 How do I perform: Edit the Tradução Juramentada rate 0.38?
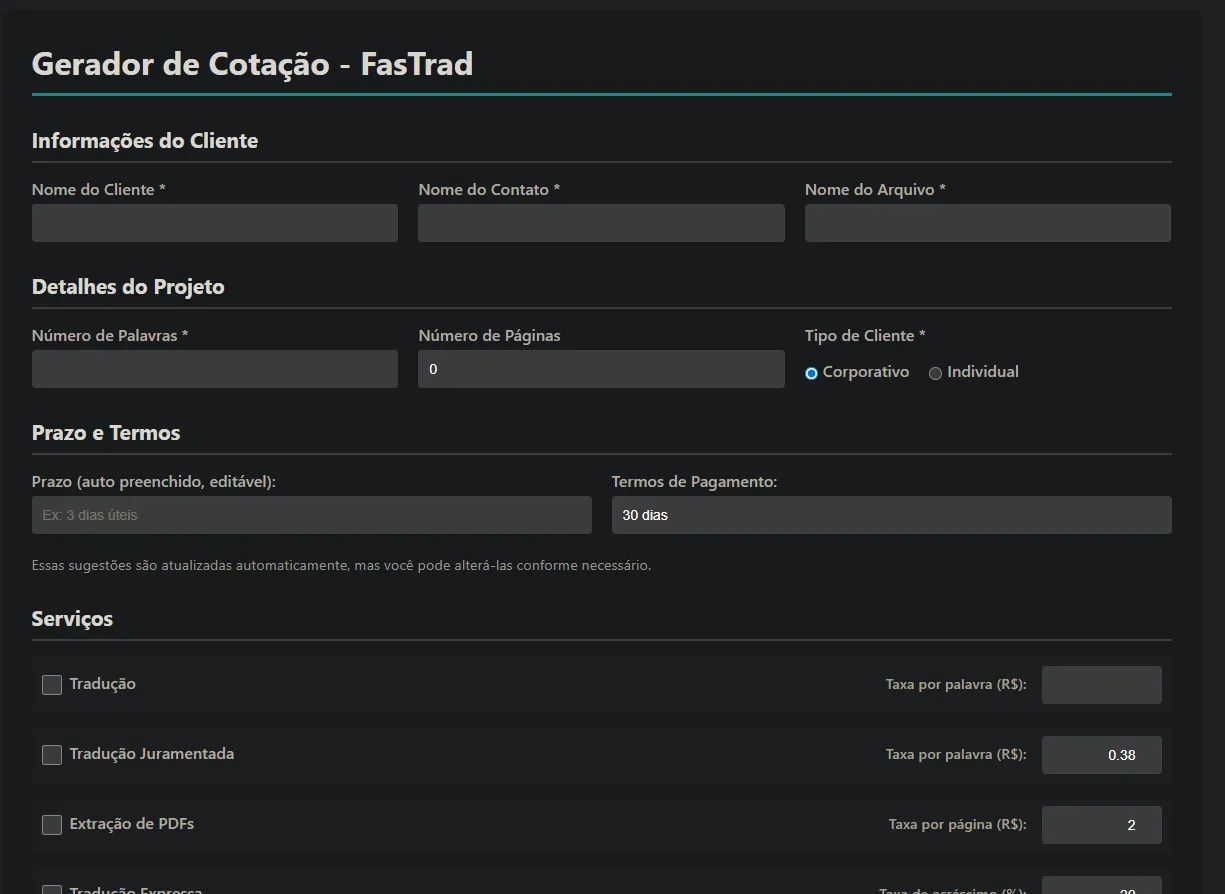pyautogui.click(x=1102, y=755)
